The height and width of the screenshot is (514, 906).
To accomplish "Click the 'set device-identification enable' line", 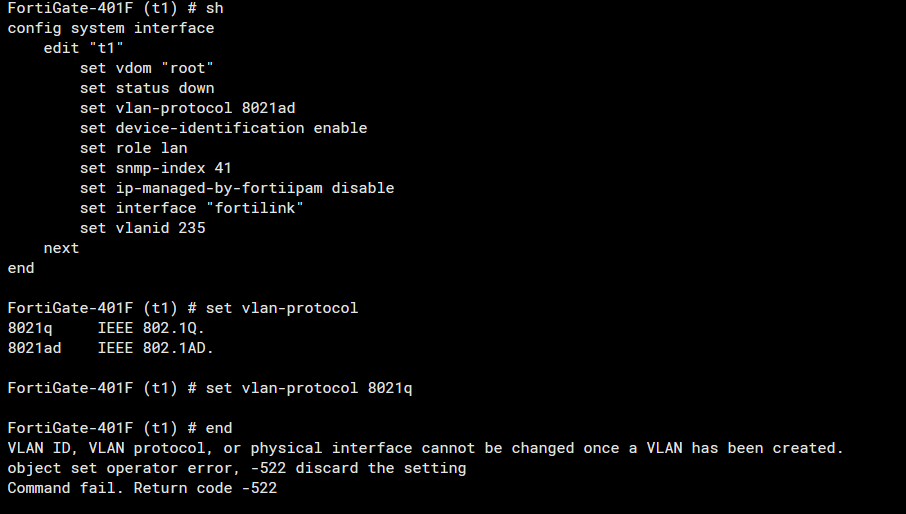I will coord(223,128).
